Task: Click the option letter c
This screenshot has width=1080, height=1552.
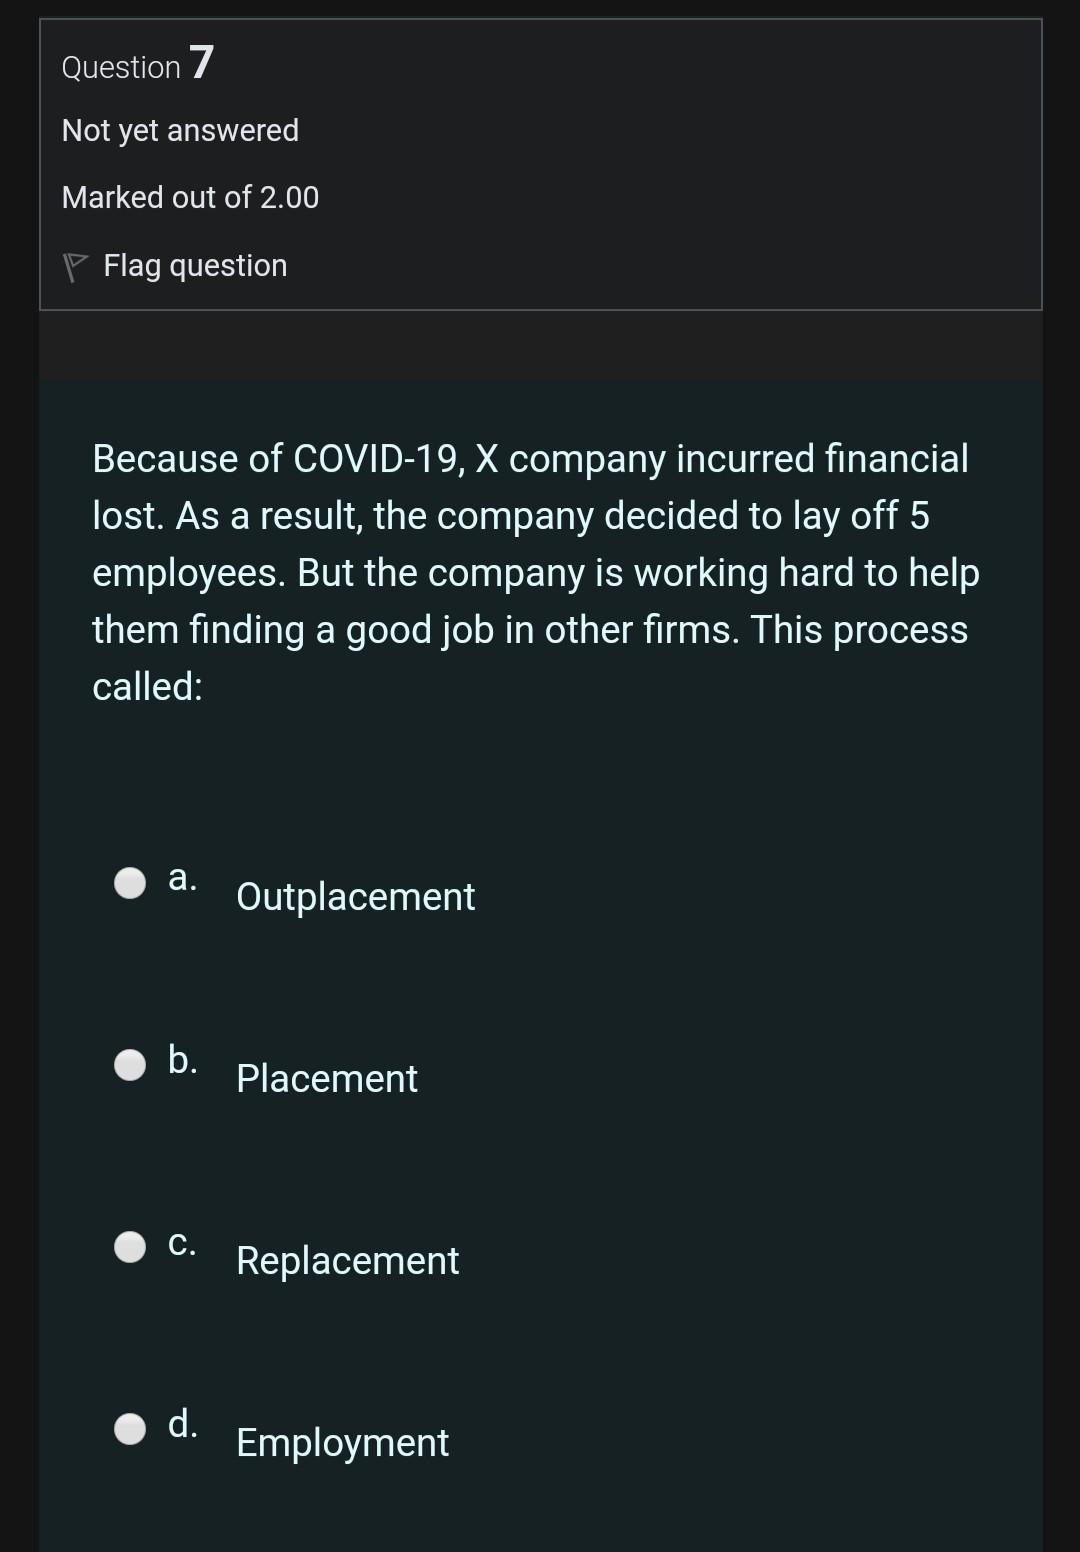Action: tap(182, 1242)
